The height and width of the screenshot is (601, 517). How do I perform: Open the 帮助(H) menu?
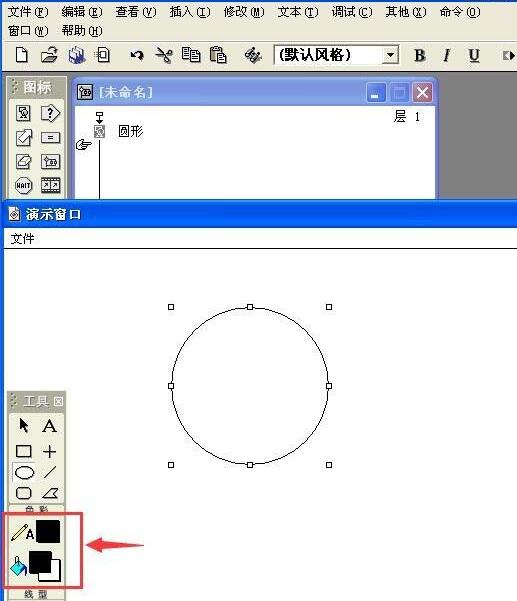tap(82, 31)
